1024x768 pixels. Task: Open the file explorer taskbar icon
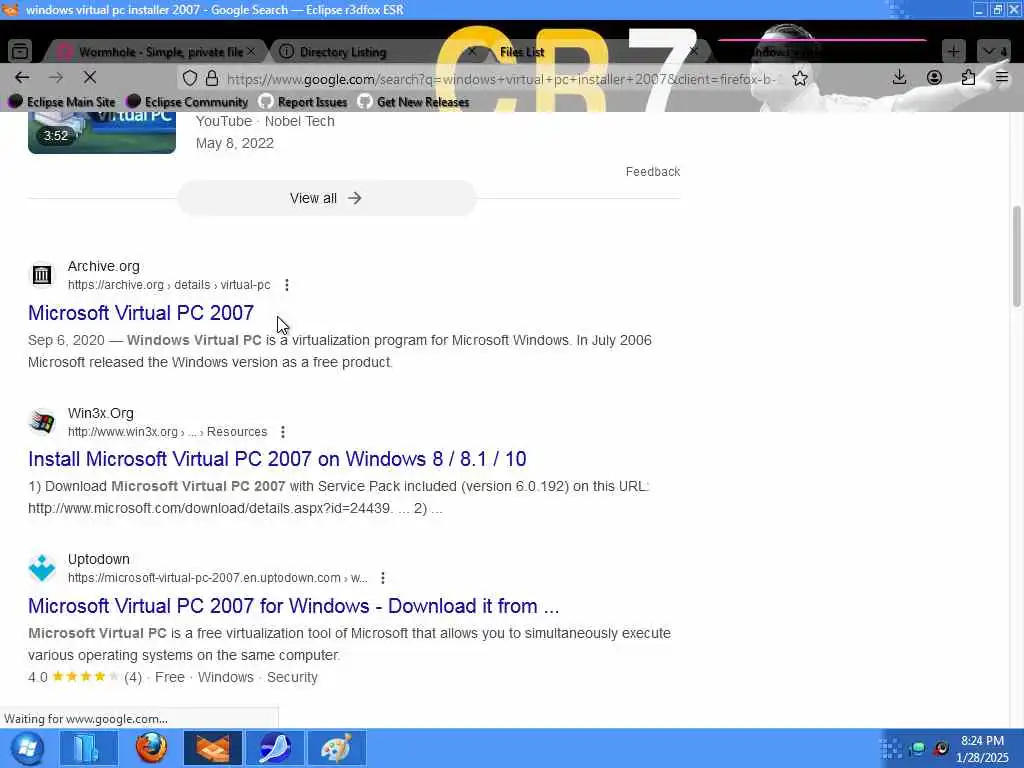(x=88, y=748)
